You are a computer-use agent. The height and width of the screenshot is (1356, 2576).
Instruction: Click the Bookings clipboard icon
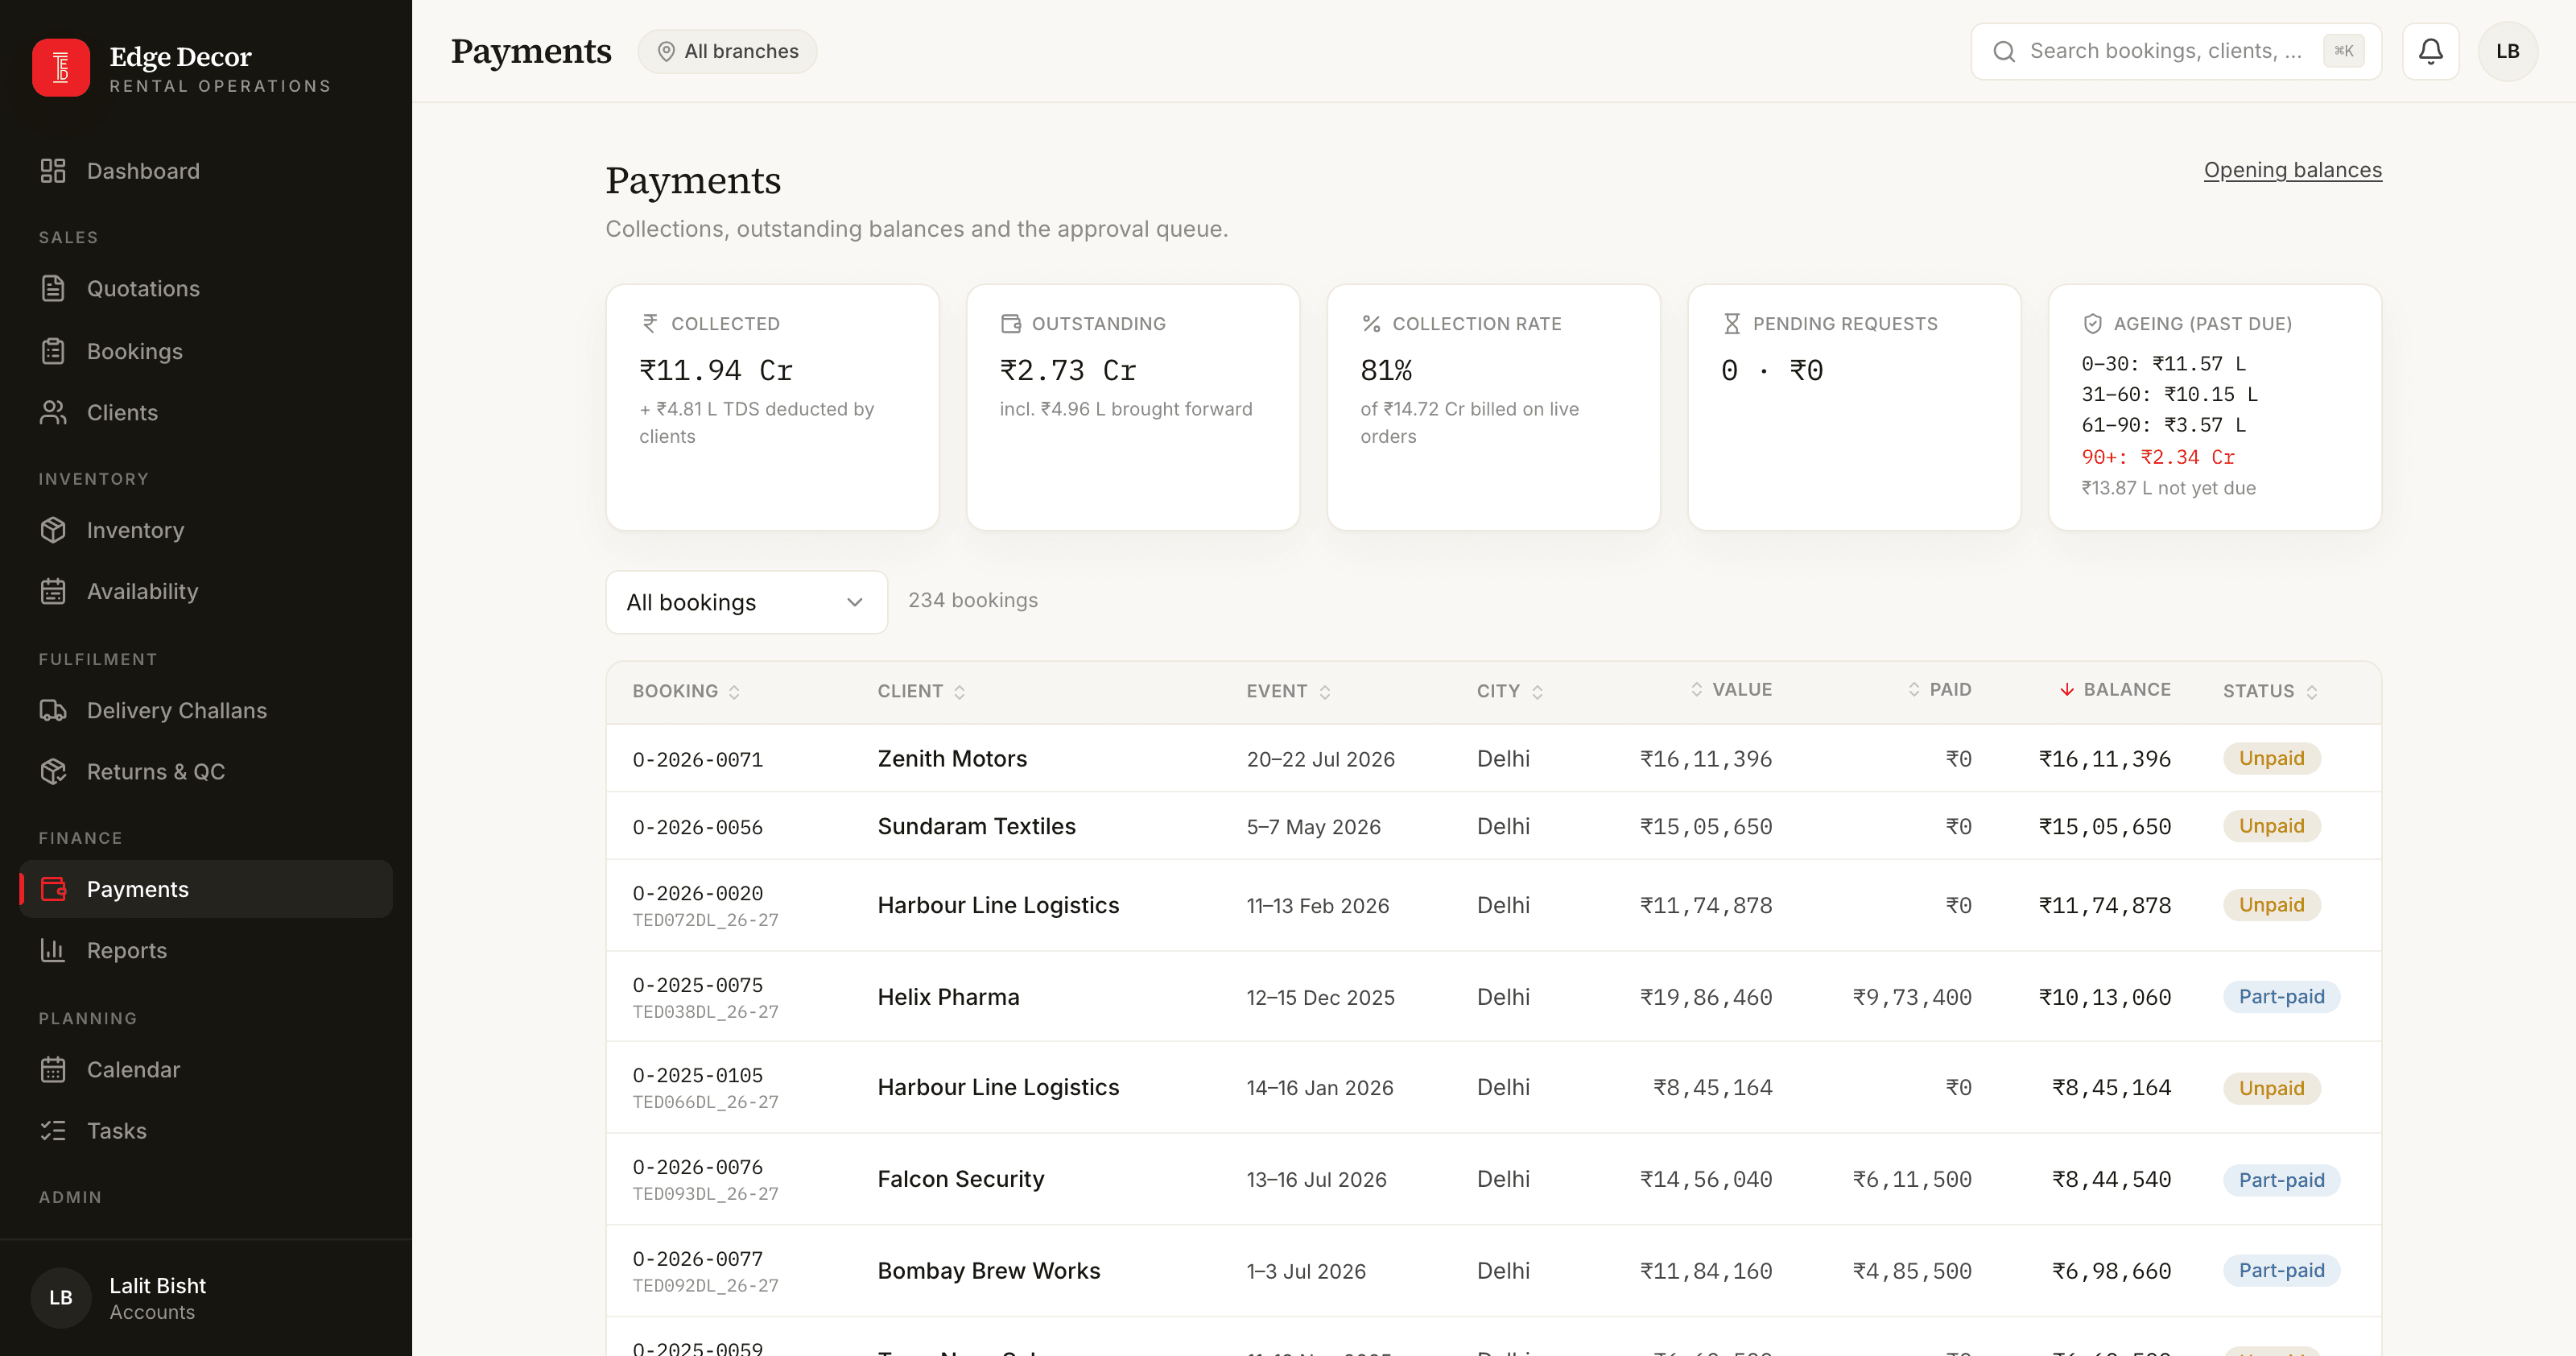point(53,351)
